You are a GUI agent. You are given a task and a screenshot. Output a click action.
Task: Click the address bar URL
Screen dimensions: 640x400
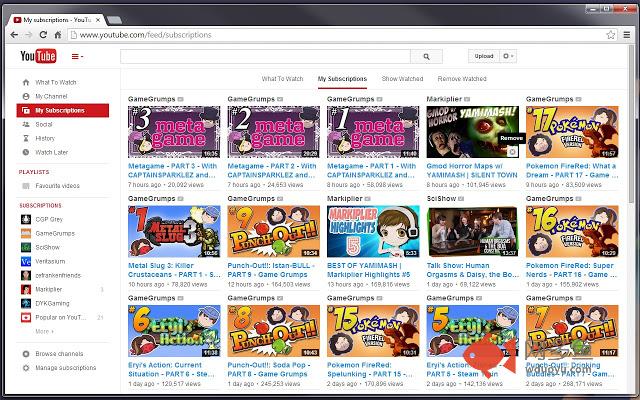(145, 35)
